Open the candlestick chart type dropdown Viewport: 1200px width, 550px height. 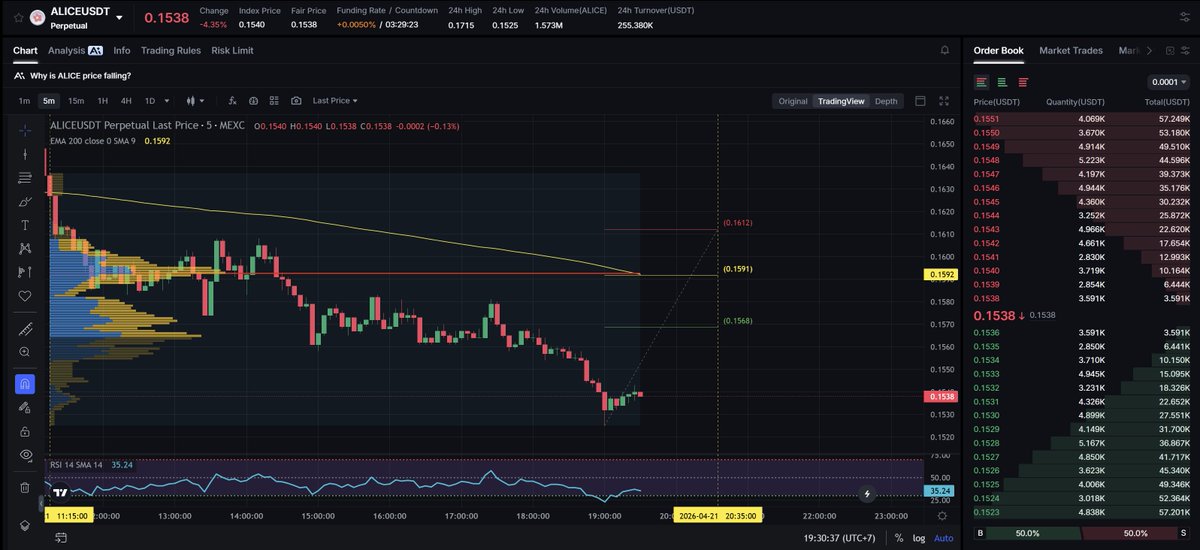[195, 101]
